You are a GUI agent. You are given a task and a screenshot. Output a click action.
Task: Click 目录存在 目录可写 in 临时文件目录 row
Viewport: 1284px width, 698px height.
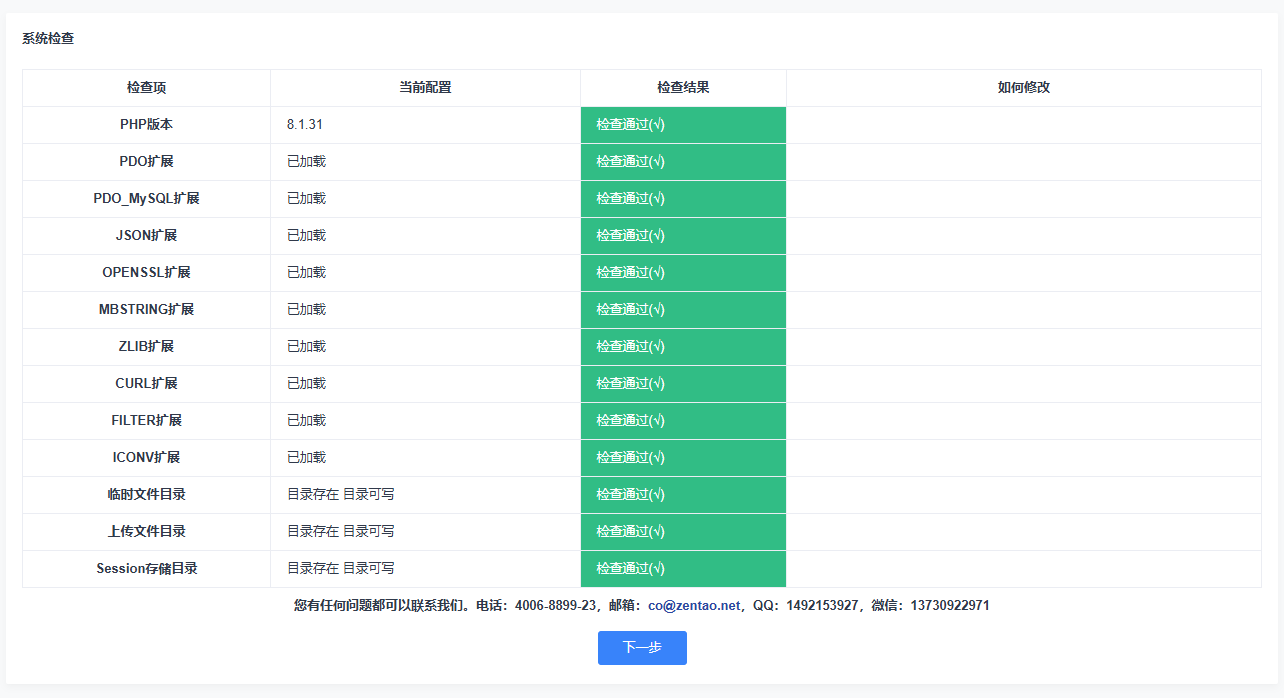click(x=340, y=495)
